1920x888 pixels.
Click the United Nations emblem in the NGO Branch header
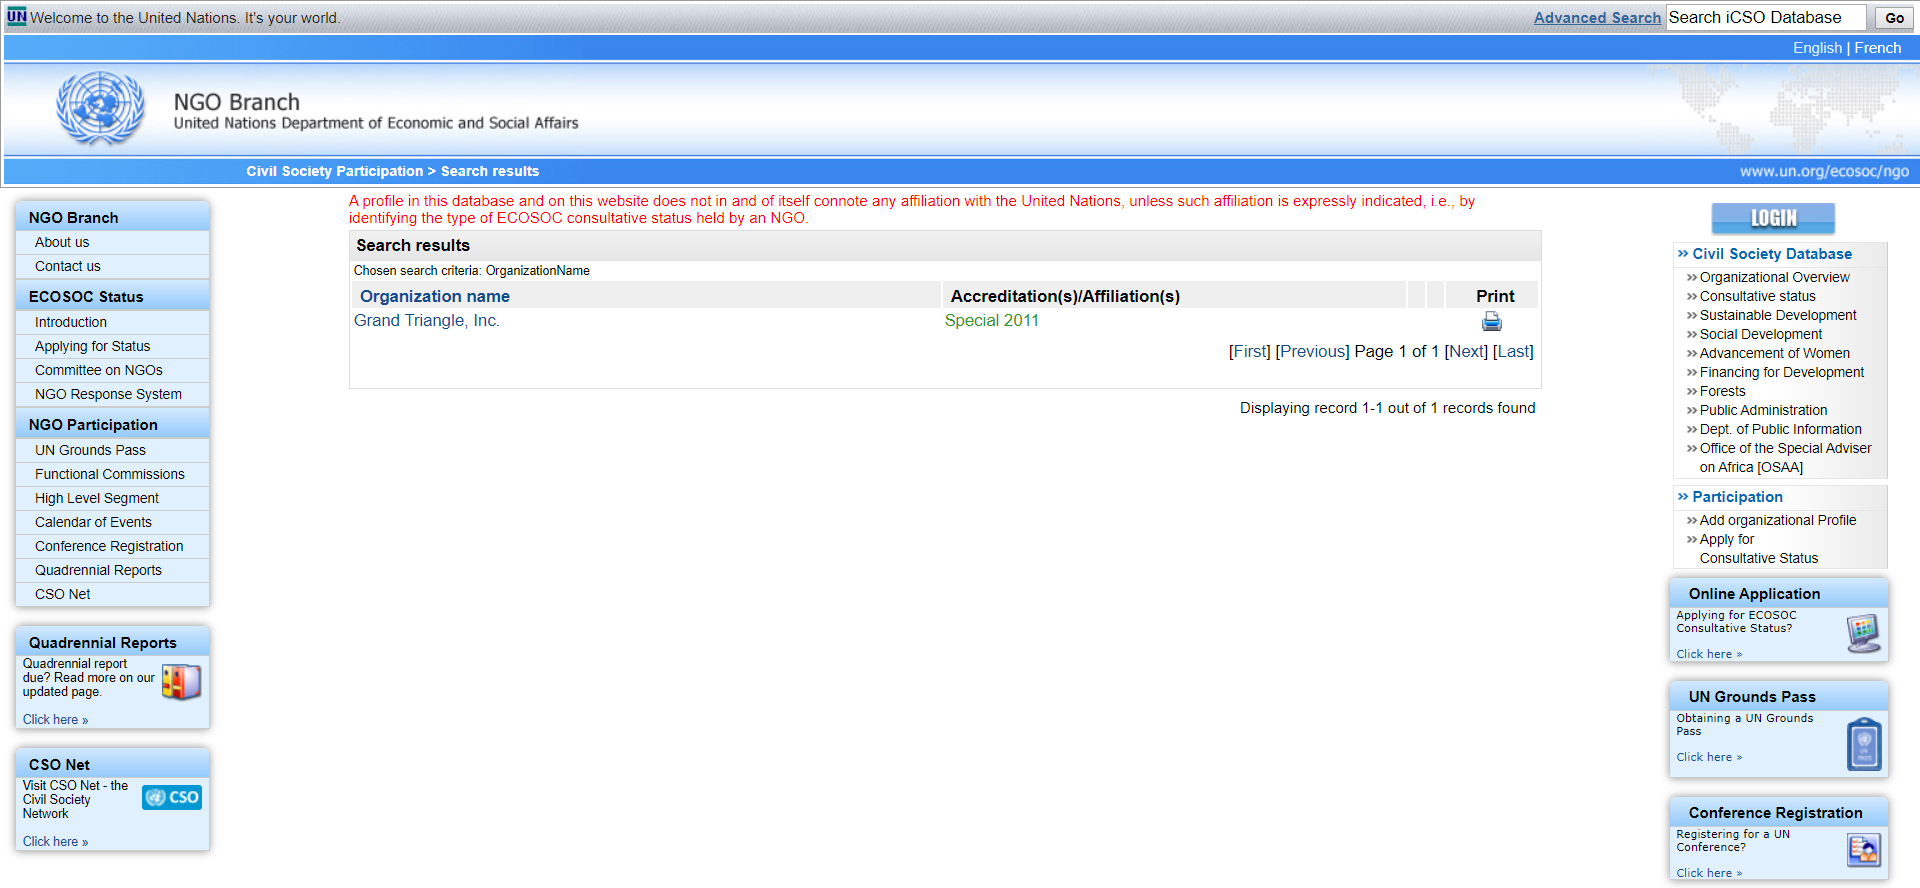tap(100, 108)
